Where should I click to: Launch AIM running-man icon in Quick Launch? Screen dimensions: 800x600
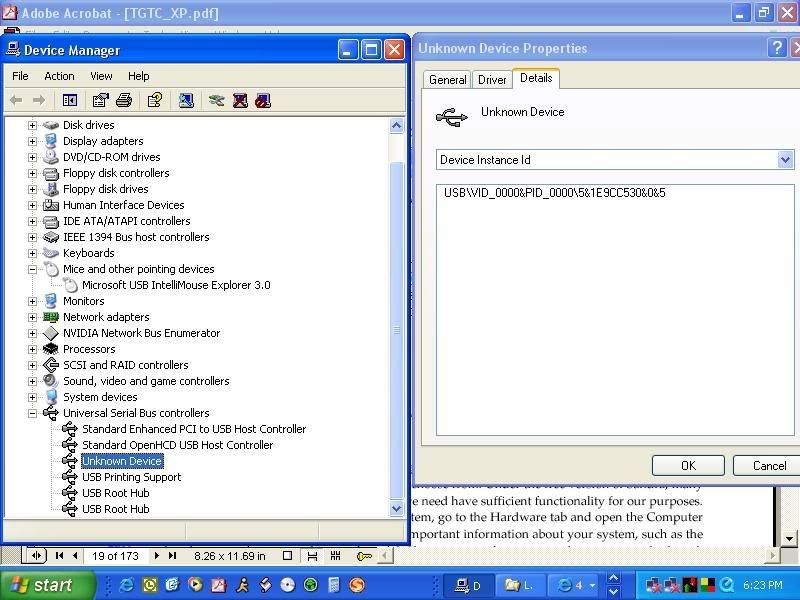coord(242,585)
